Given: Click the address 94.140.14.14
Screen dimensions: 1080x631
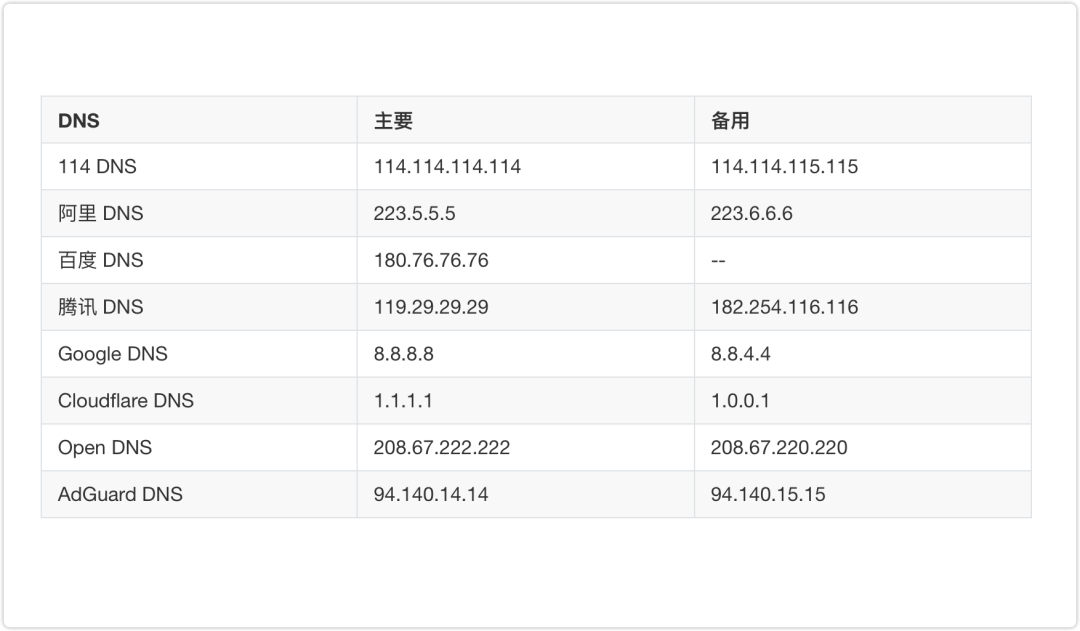Looking at the screenshot, I should pos(431,495).
